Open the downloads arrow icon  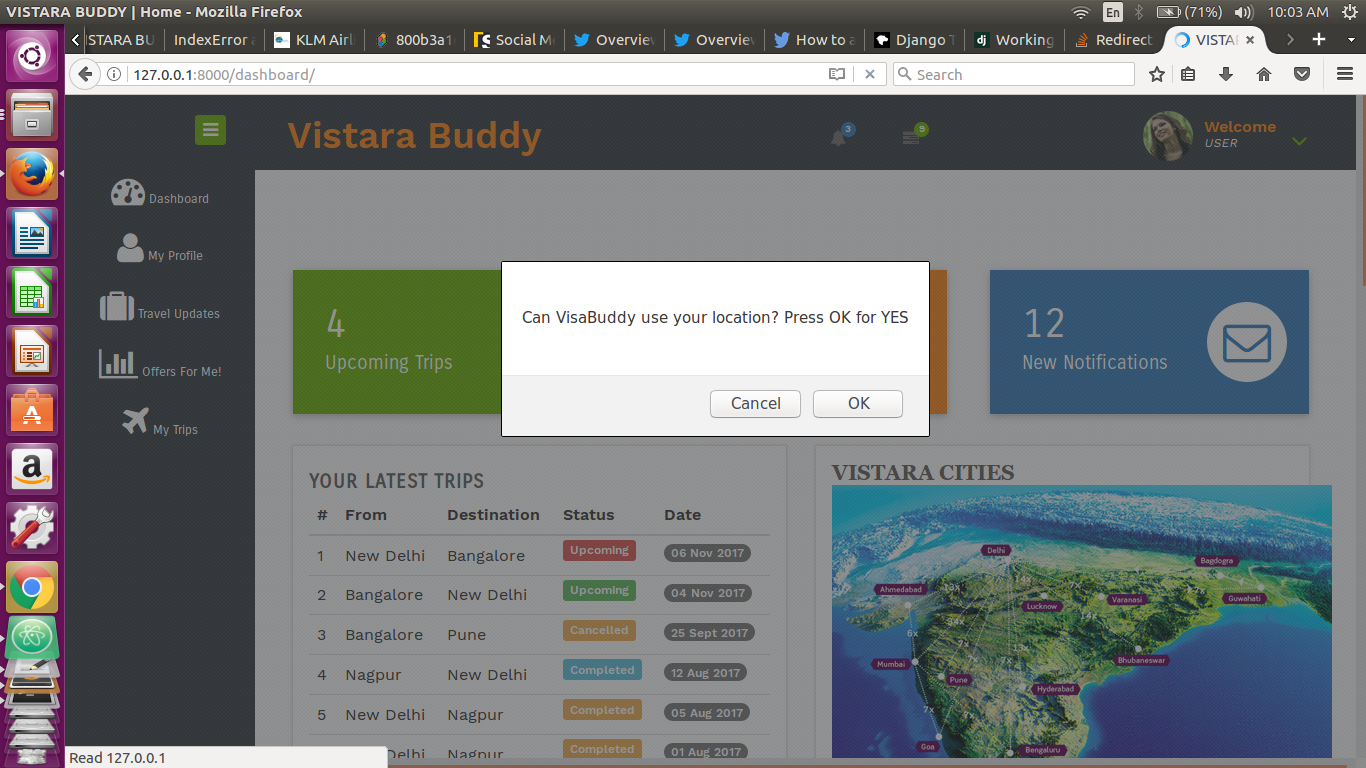[1226, 74]
